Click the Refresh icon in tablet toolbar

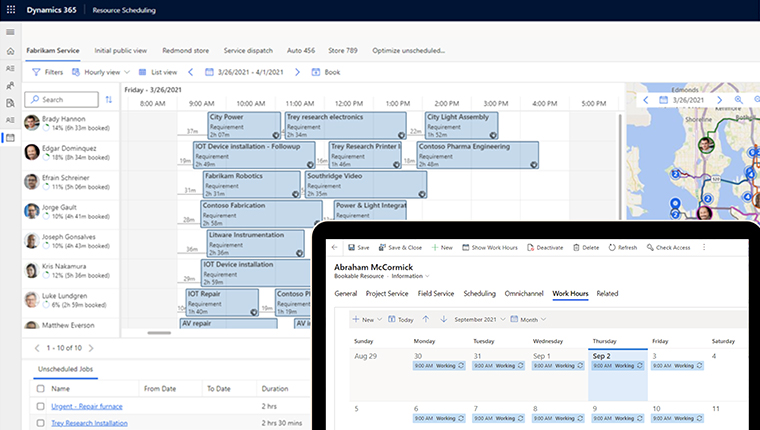[x=612, y=247]
